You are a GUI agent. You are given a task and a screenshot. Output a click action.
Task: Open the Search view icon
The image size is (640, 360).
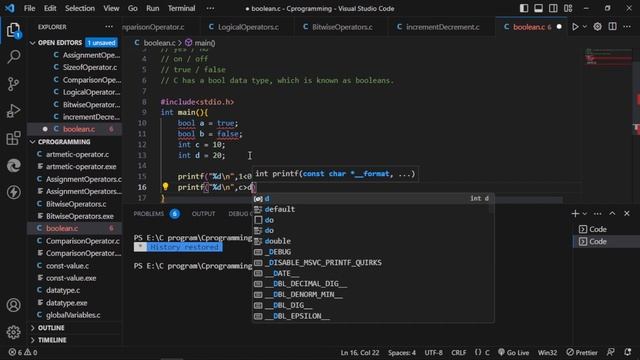(13, 57)
